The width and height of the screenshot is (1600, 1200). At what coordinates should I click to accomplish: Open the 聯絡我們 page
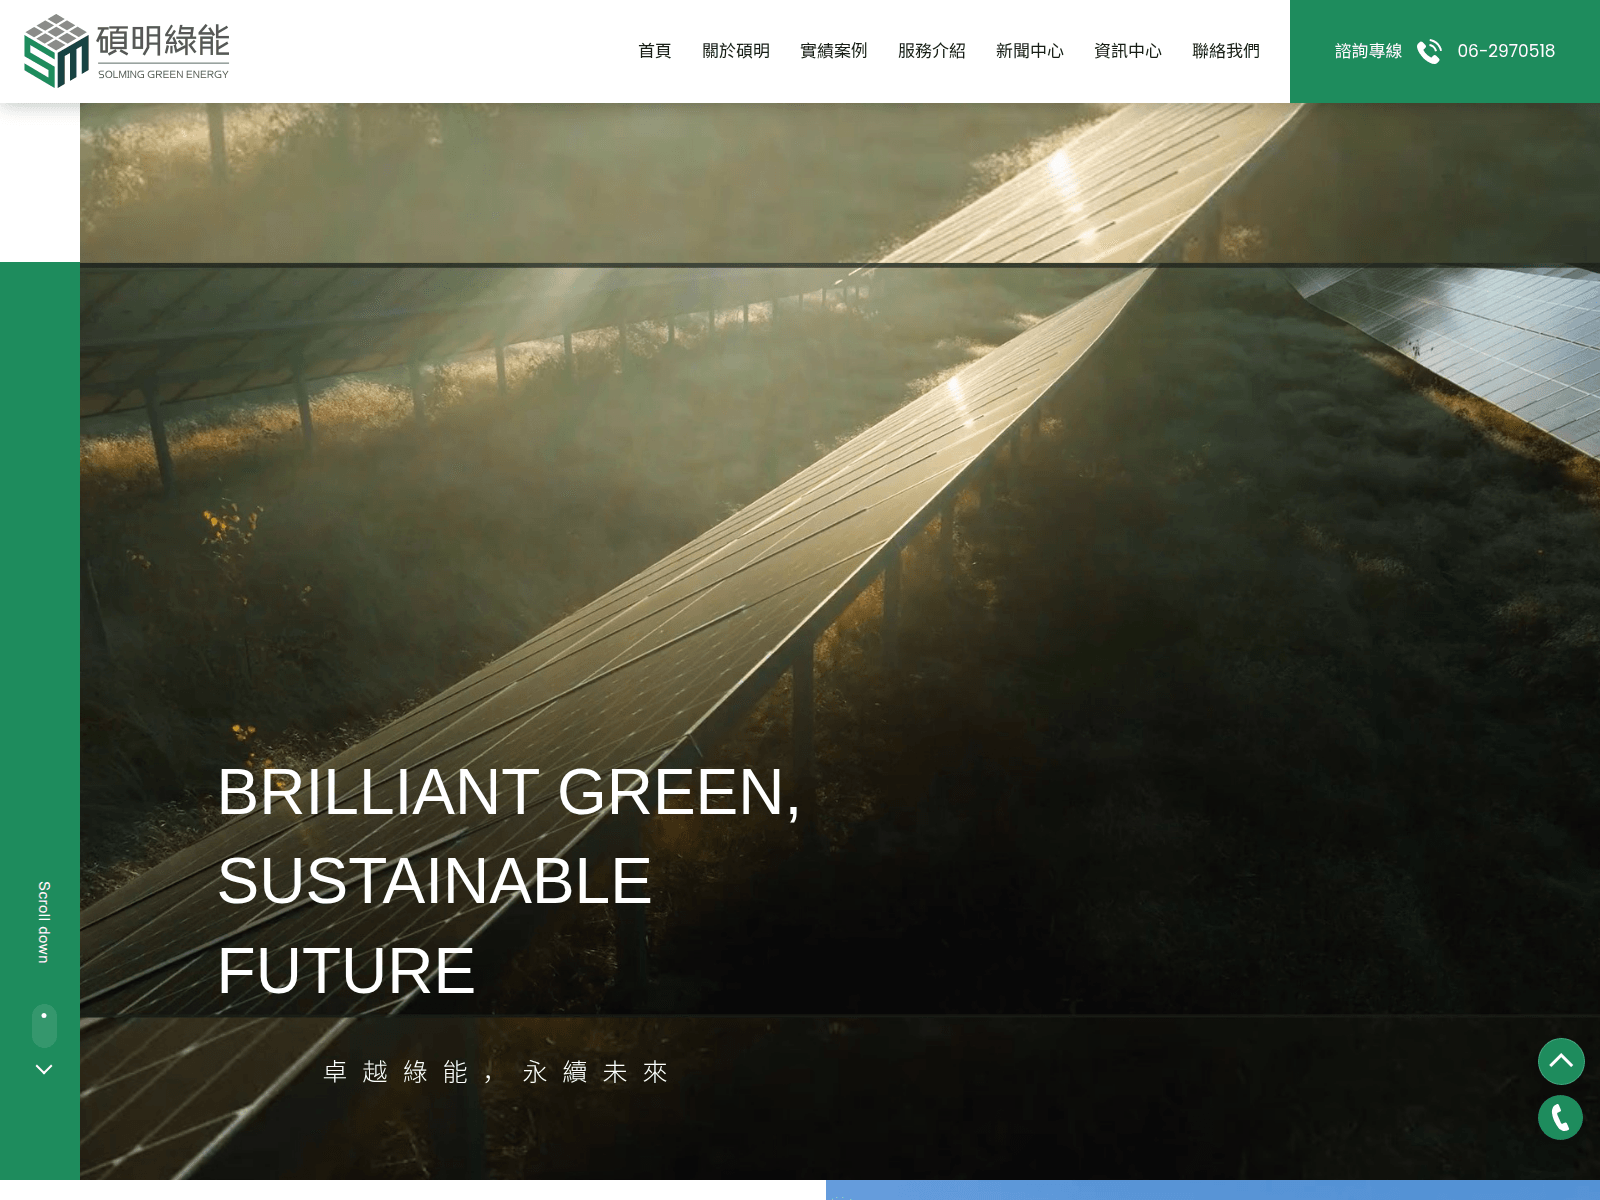pos(1226,51)
